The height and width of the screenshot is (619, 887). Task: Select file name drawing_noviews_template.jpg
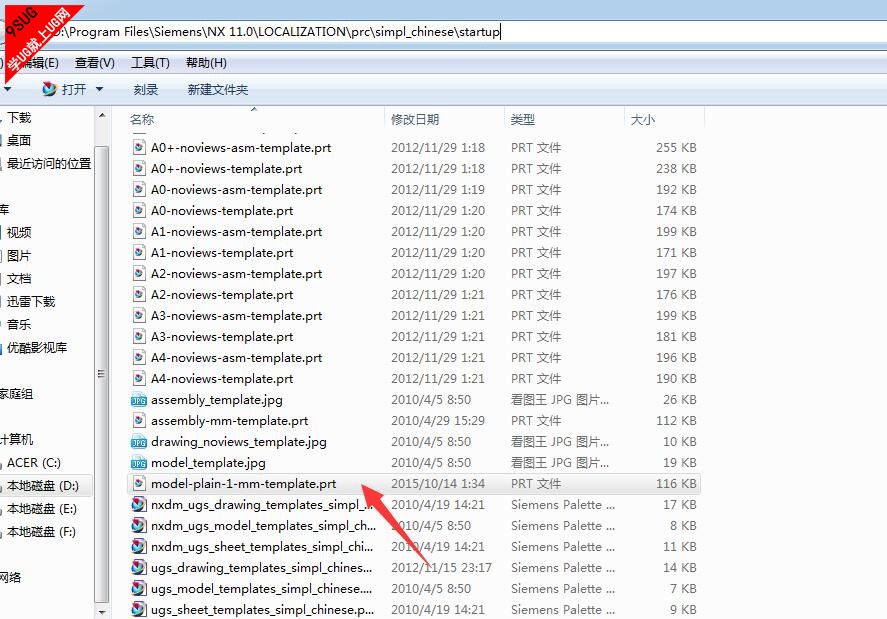click(239, 442)
